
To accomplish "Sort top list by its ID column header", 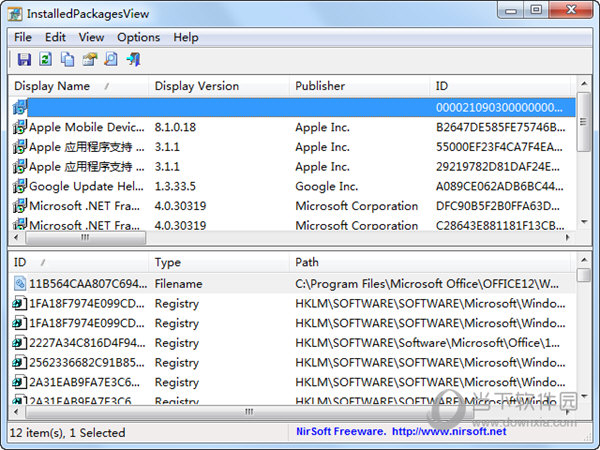I will click(x=500, y=86).
